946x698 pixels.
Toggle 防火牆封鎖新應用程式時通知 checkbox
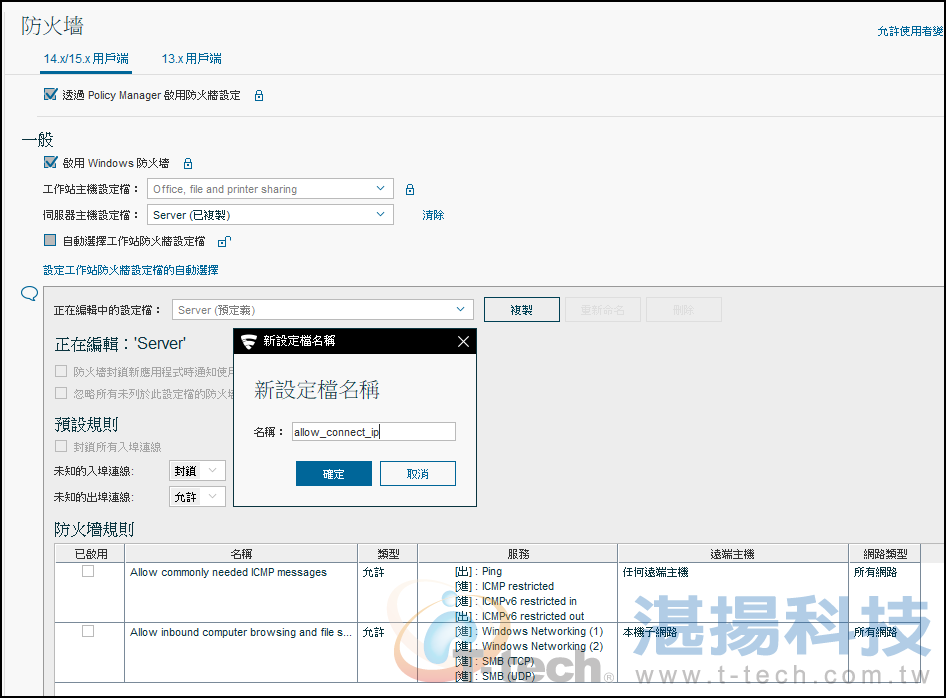point(61,371)
